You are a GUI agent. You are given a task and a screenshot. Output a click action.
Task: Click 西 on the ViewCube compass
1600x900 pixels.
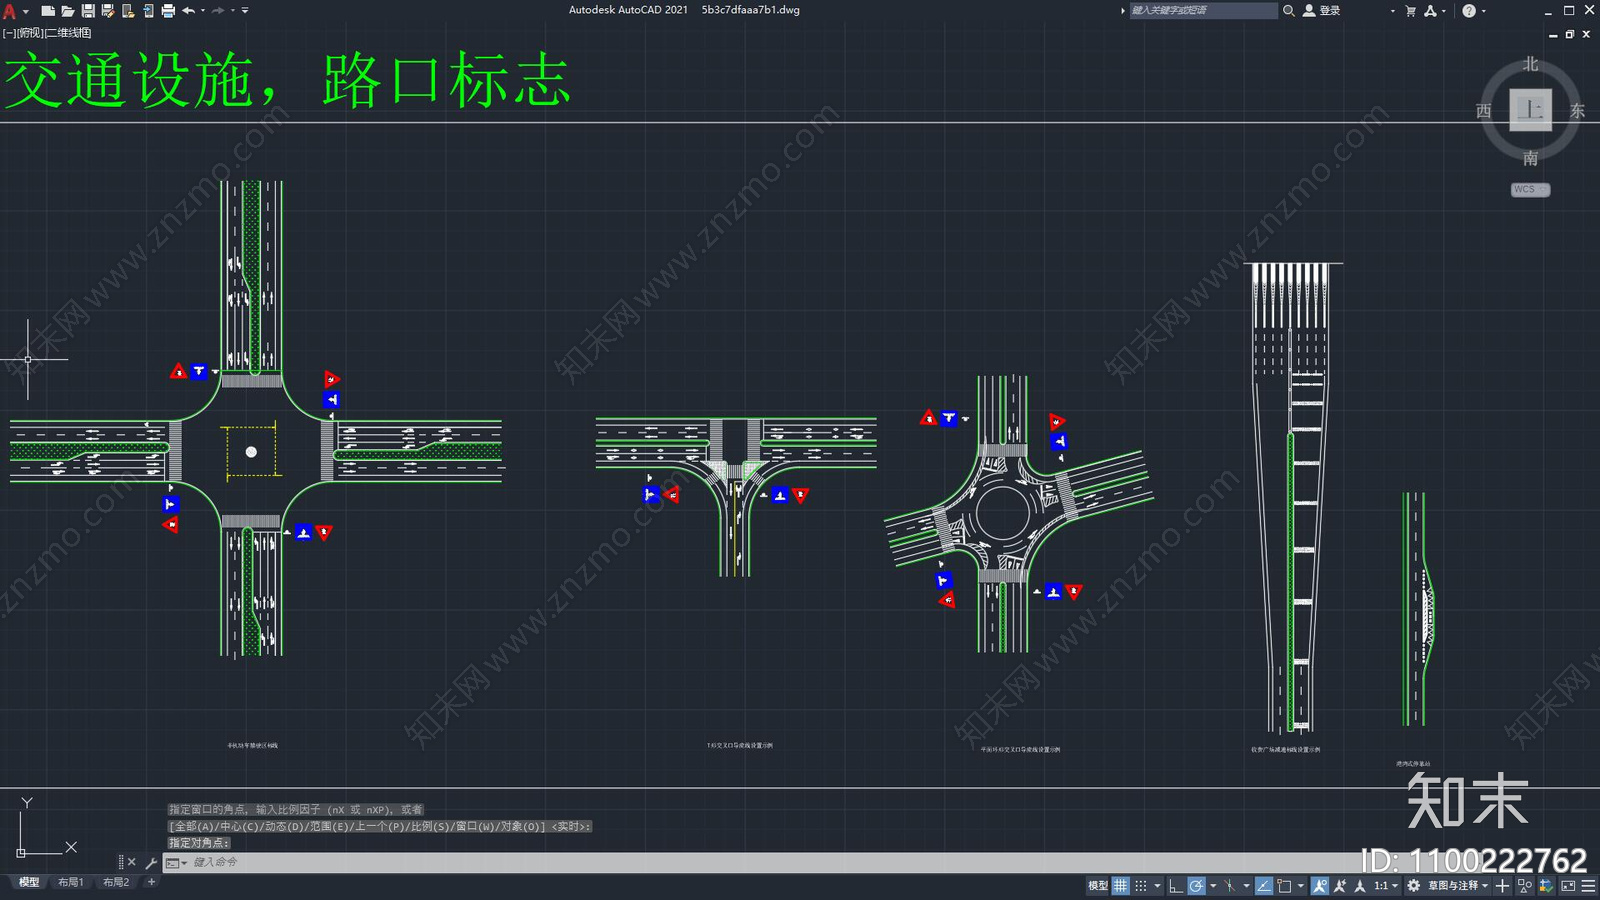coord(1484,111)
